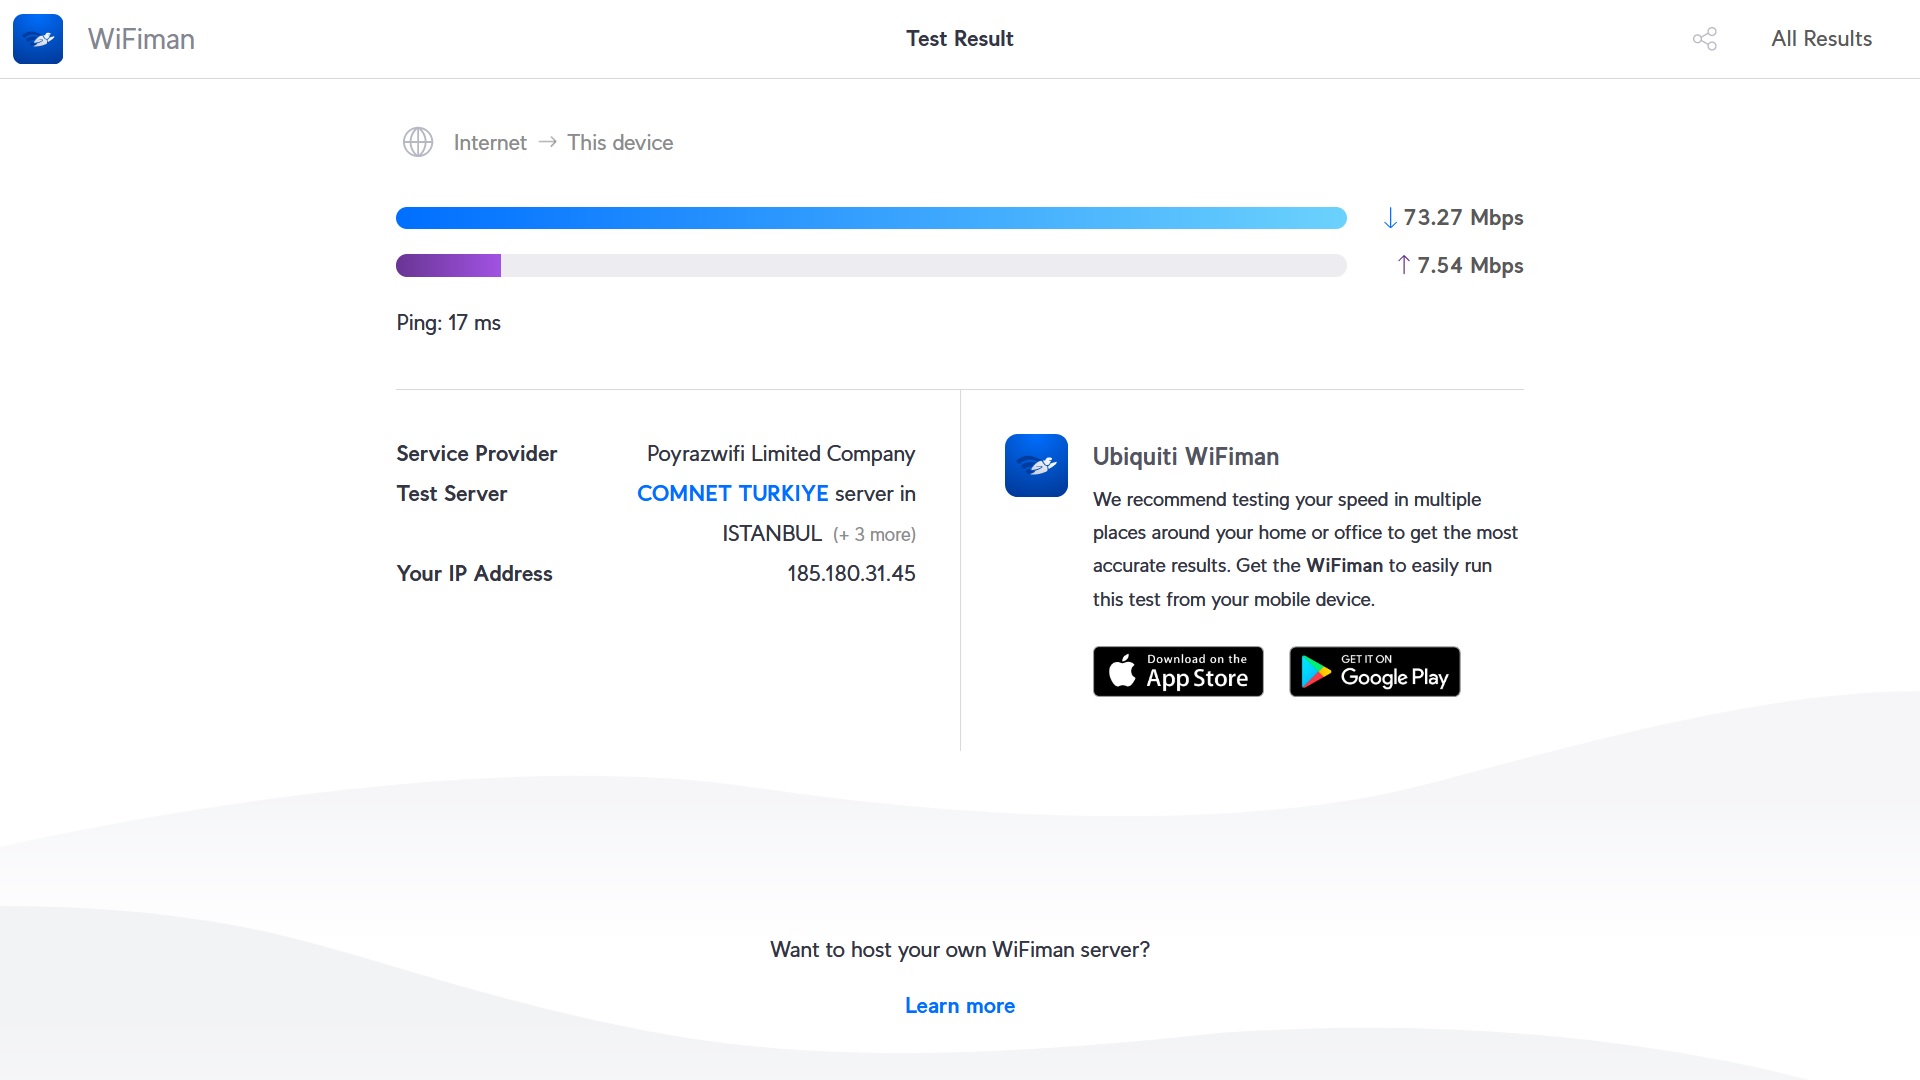Viewport: 1920px width, 1080px height.
Task: Click the Ping: 17 ms text
Action: pyautogui.click(x=448, y=322)
